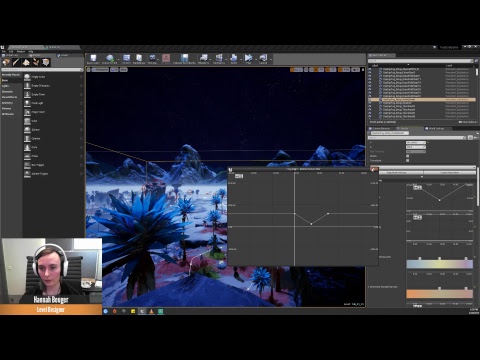
Task: Click the Lit view mode button
Action: tap(114, 70)
